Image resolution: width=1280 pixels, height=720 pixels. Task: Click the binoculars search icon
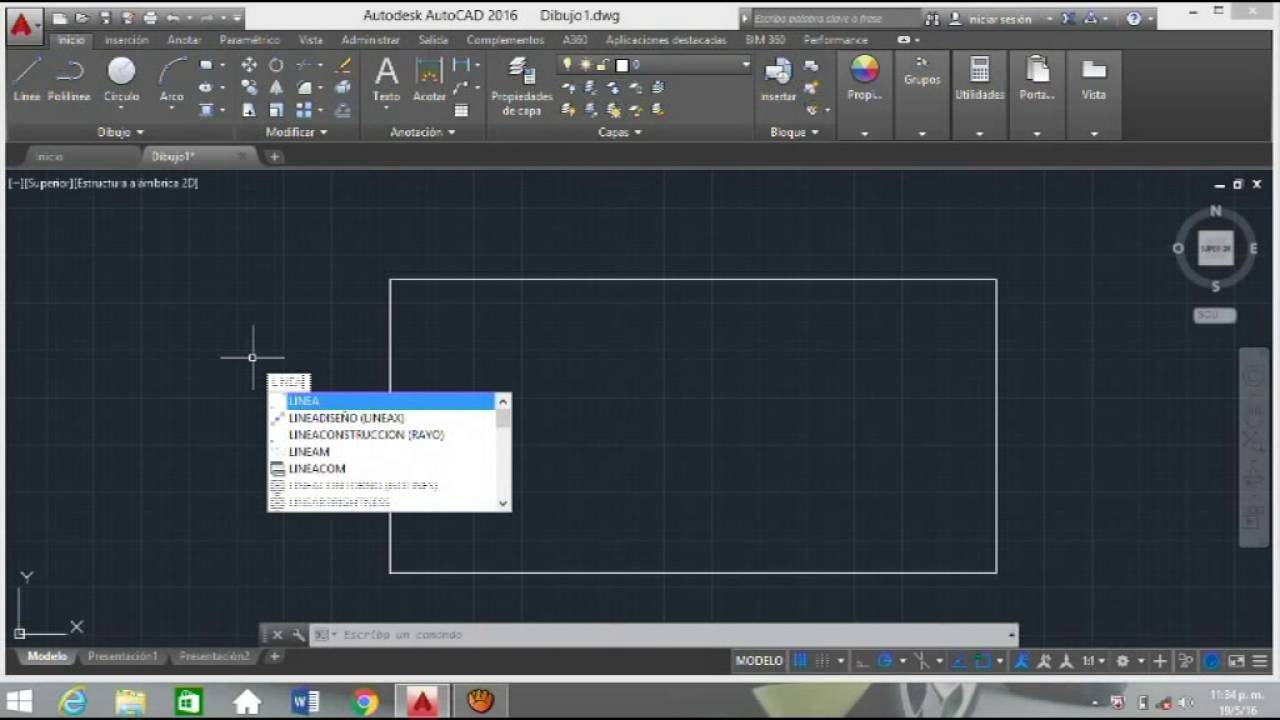tap(932, 18)
